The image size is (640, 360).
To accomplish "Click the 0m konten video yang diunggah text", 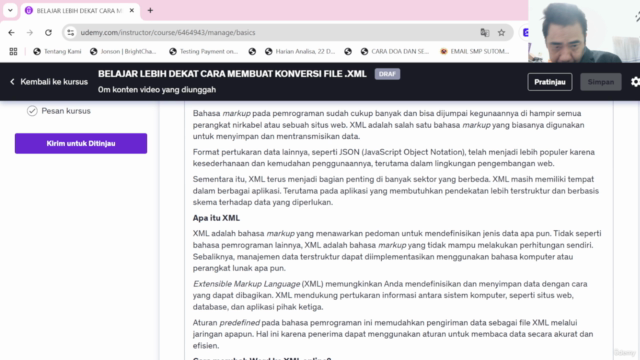I will point(157,90).
